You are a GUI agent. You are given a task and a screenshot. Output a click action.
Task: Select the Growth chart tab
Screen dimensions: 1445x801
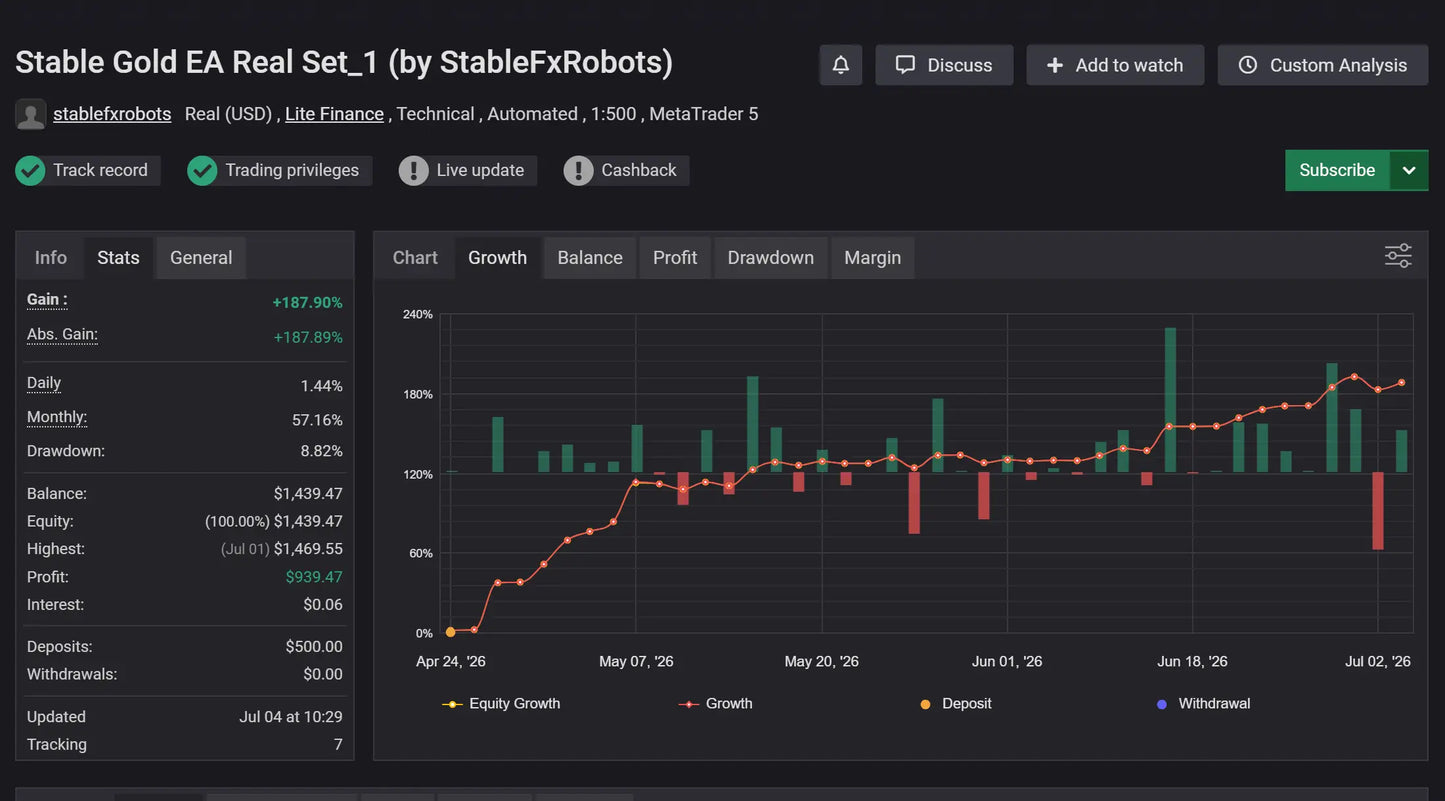tap(497, 257)
